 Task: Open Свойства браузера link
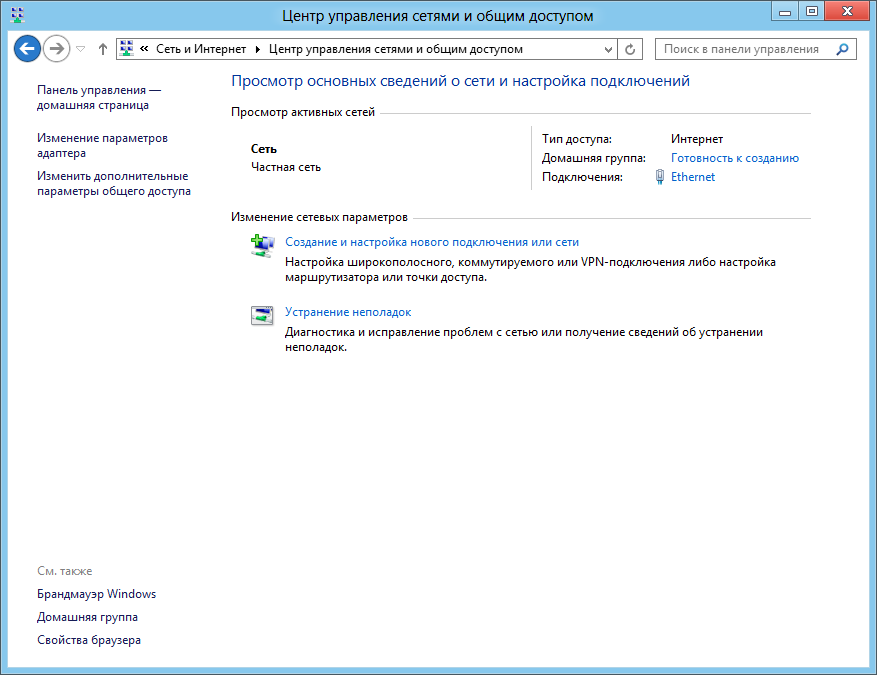click(x=89, y=640)
